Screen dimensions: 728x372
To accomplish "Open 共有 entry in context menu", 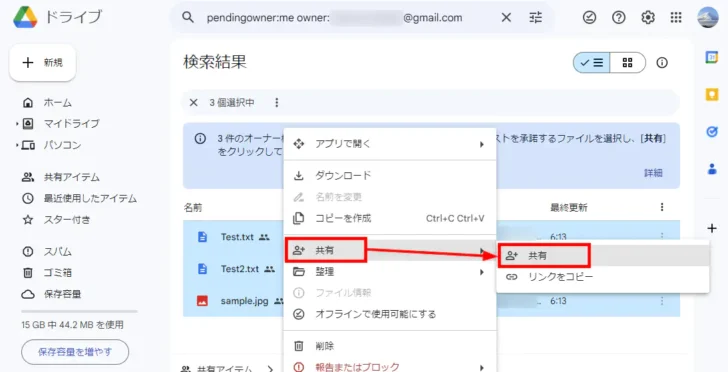I will click(x=390, y=250).
